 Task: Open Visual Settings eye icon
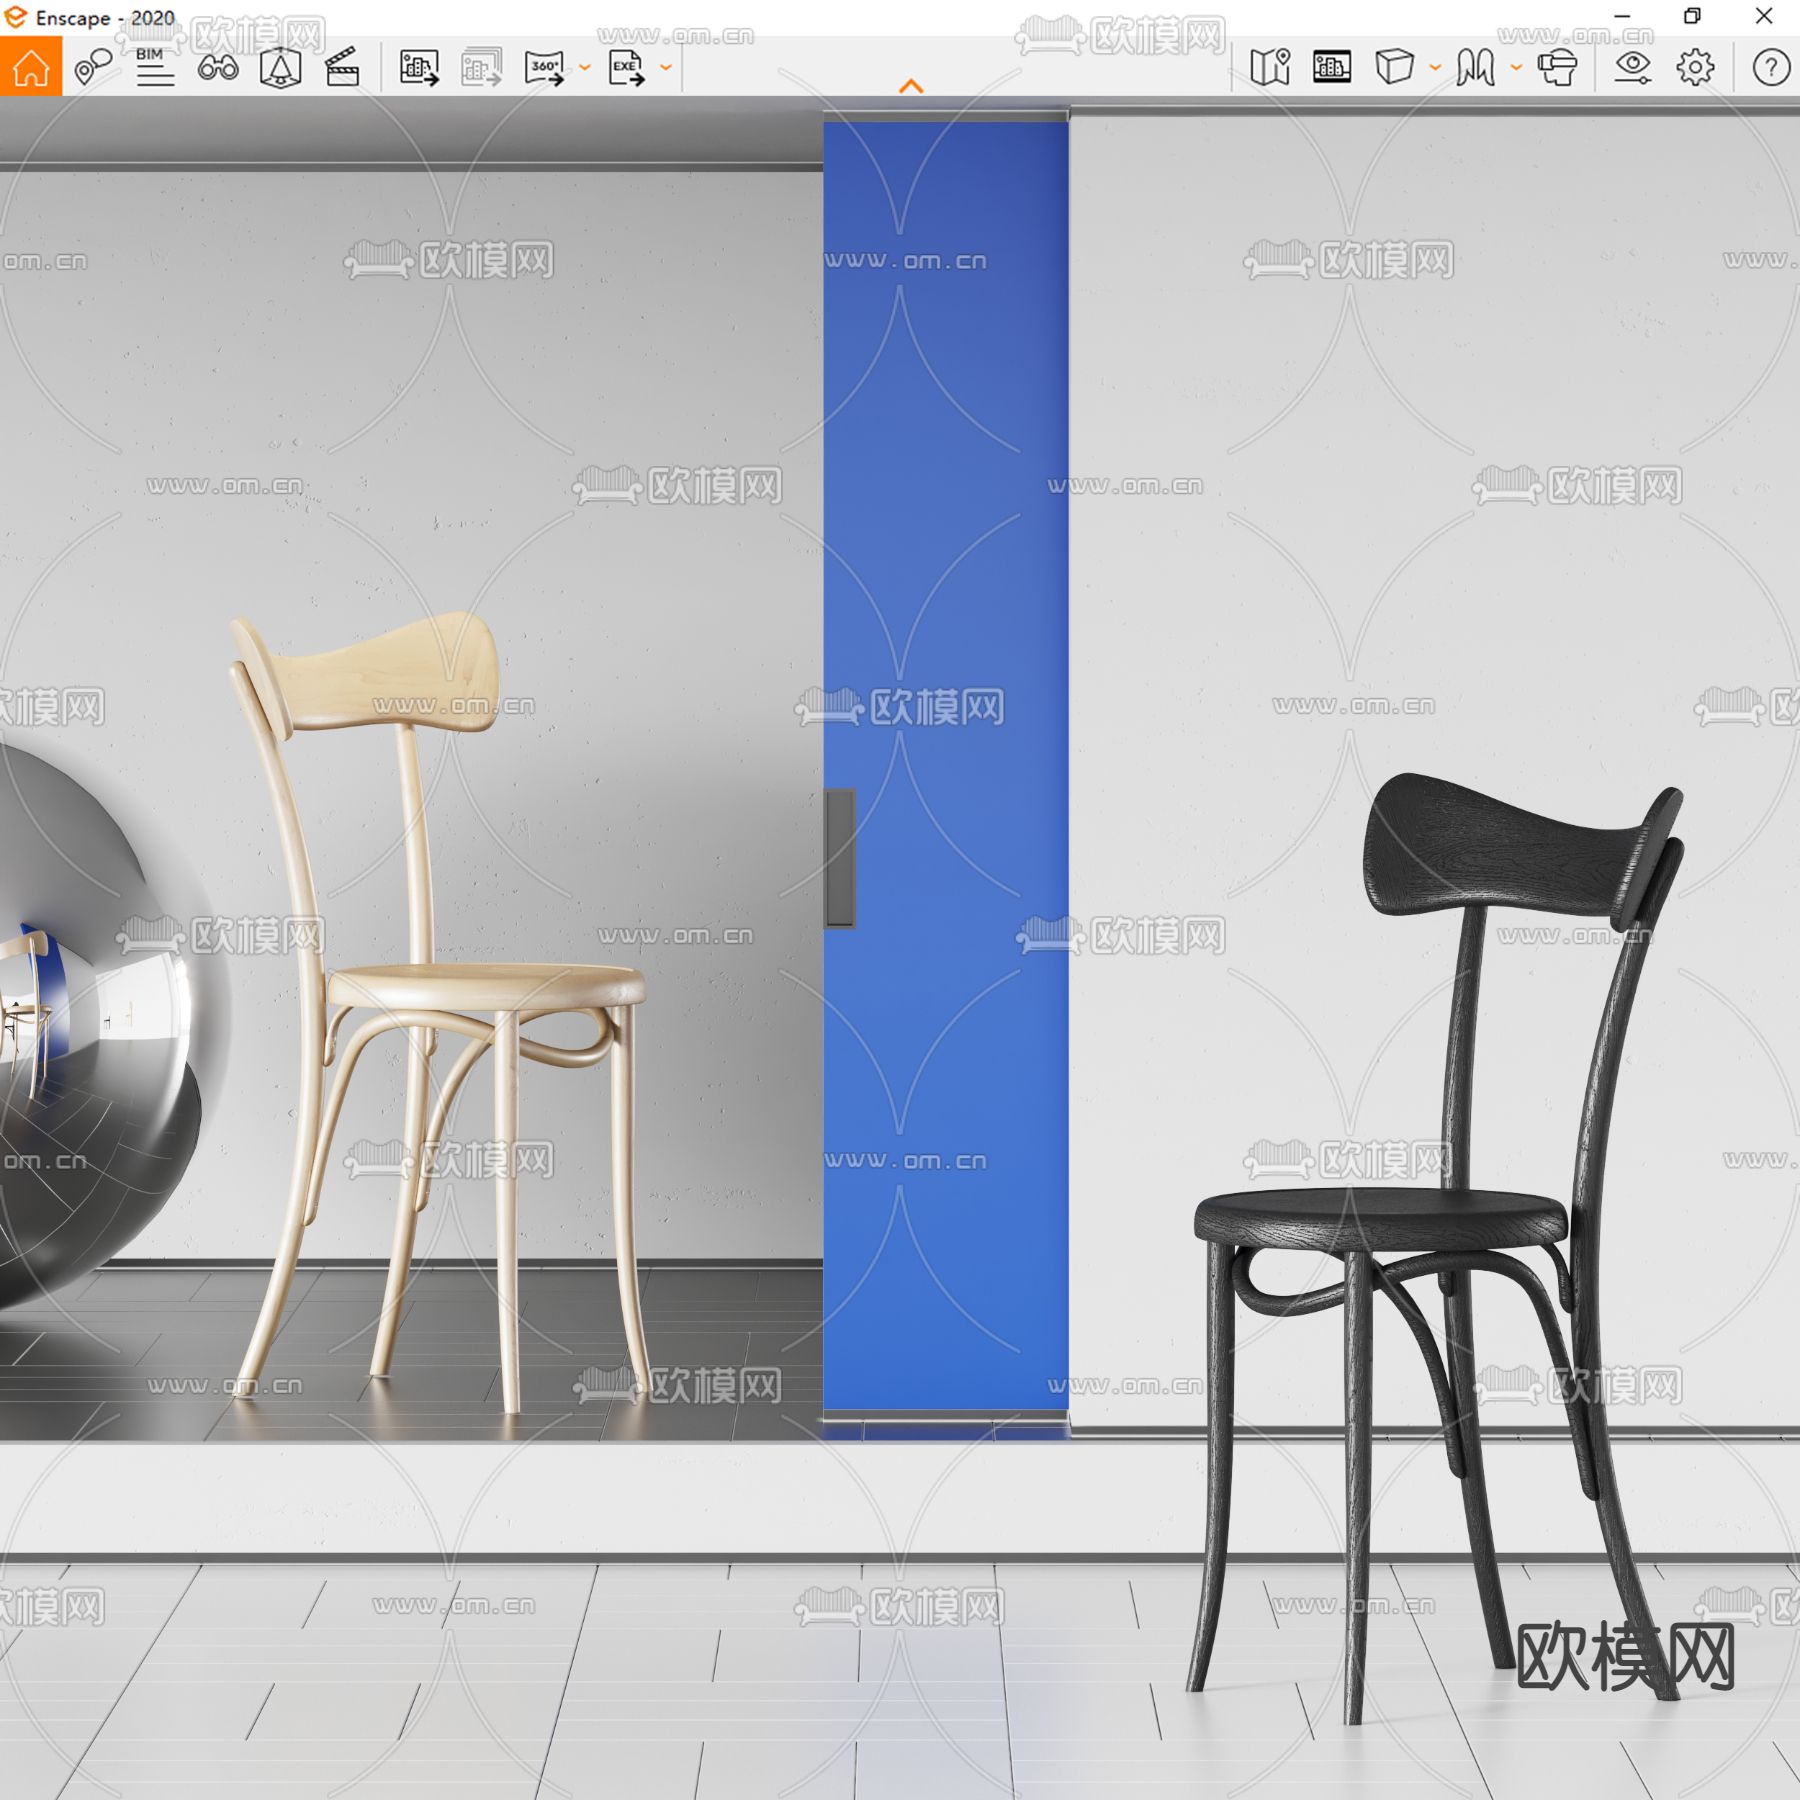[1632, 67]
